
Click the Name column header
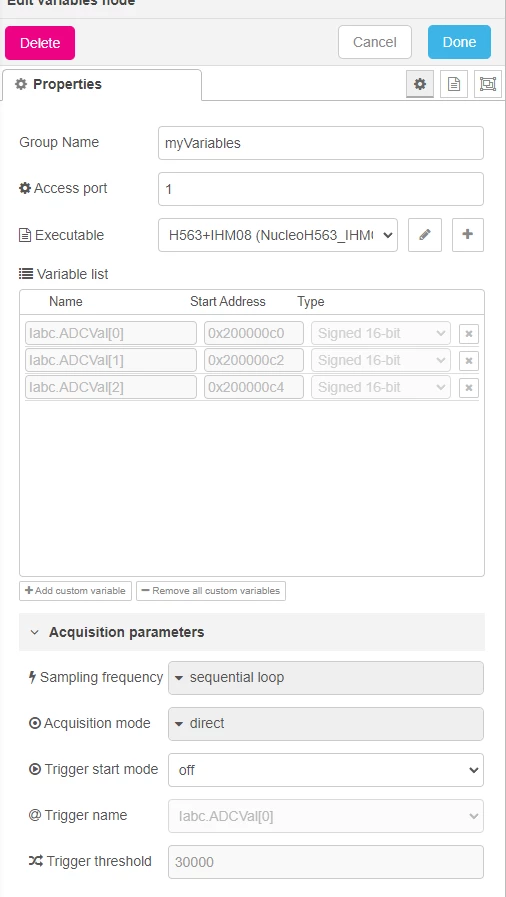(x=66, y=301)
